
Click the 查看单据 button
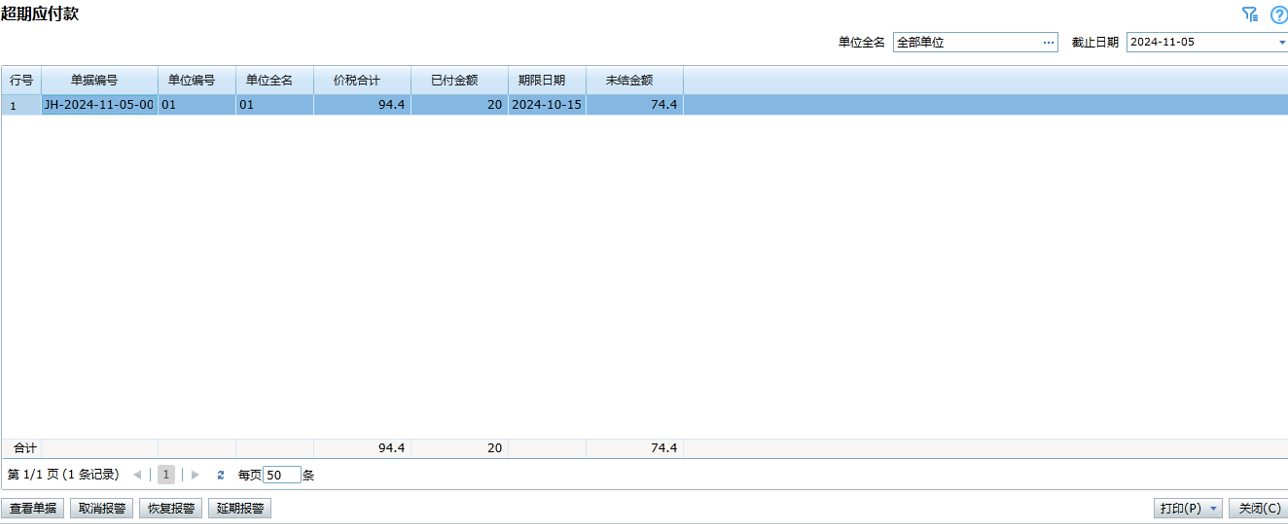(33, 509)
